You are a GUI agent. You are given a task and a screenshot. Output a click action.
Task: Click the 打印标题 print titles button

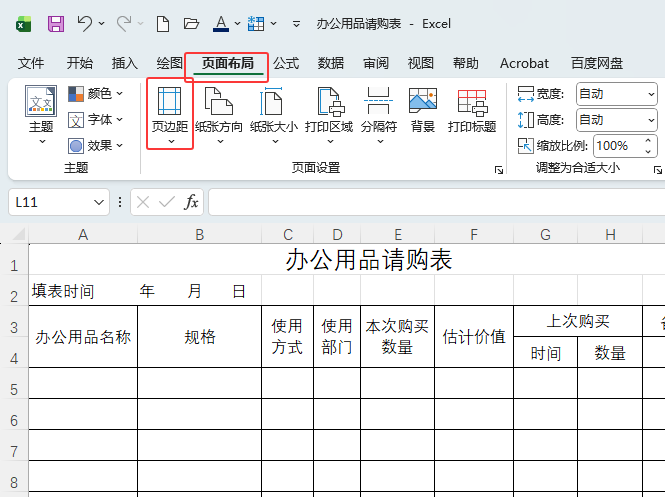(472, 110)
